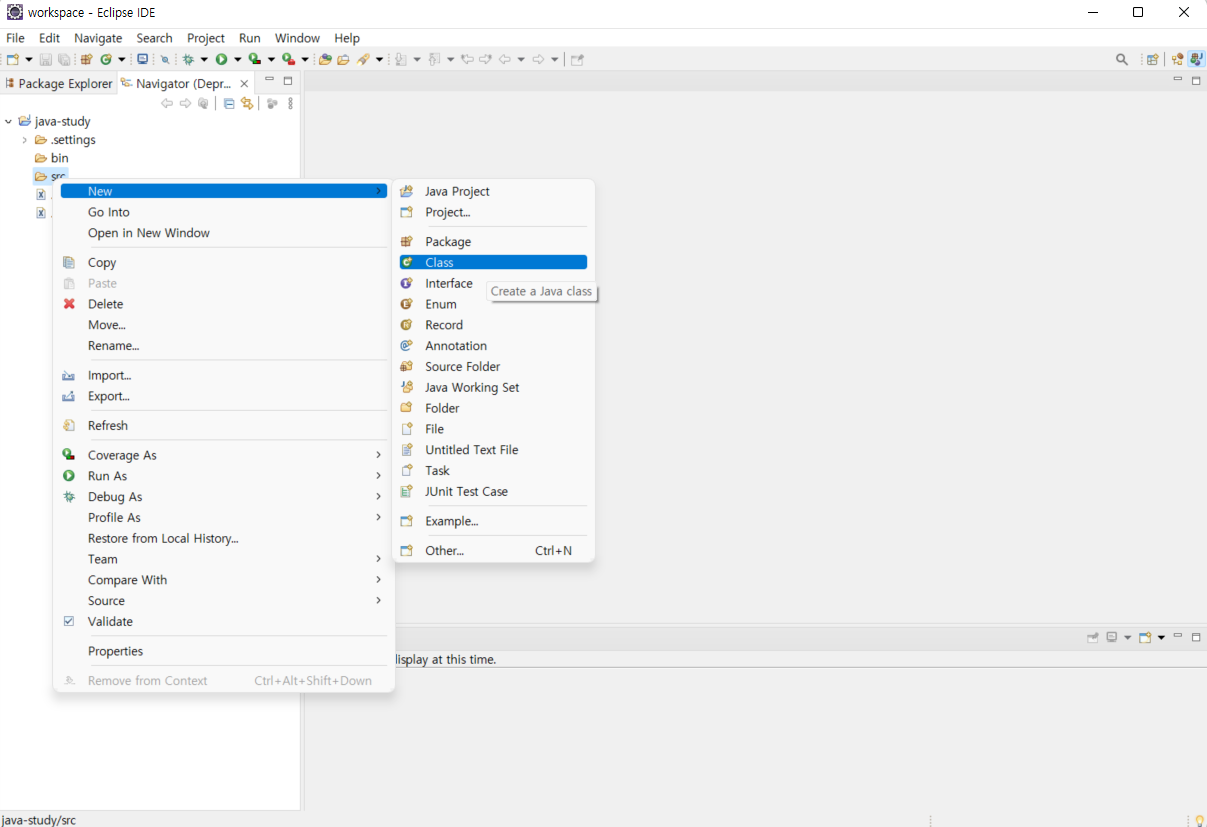Choose Copy in the context menu
This screenshot has height=827, width=1207.
click(x=224, y=262)
